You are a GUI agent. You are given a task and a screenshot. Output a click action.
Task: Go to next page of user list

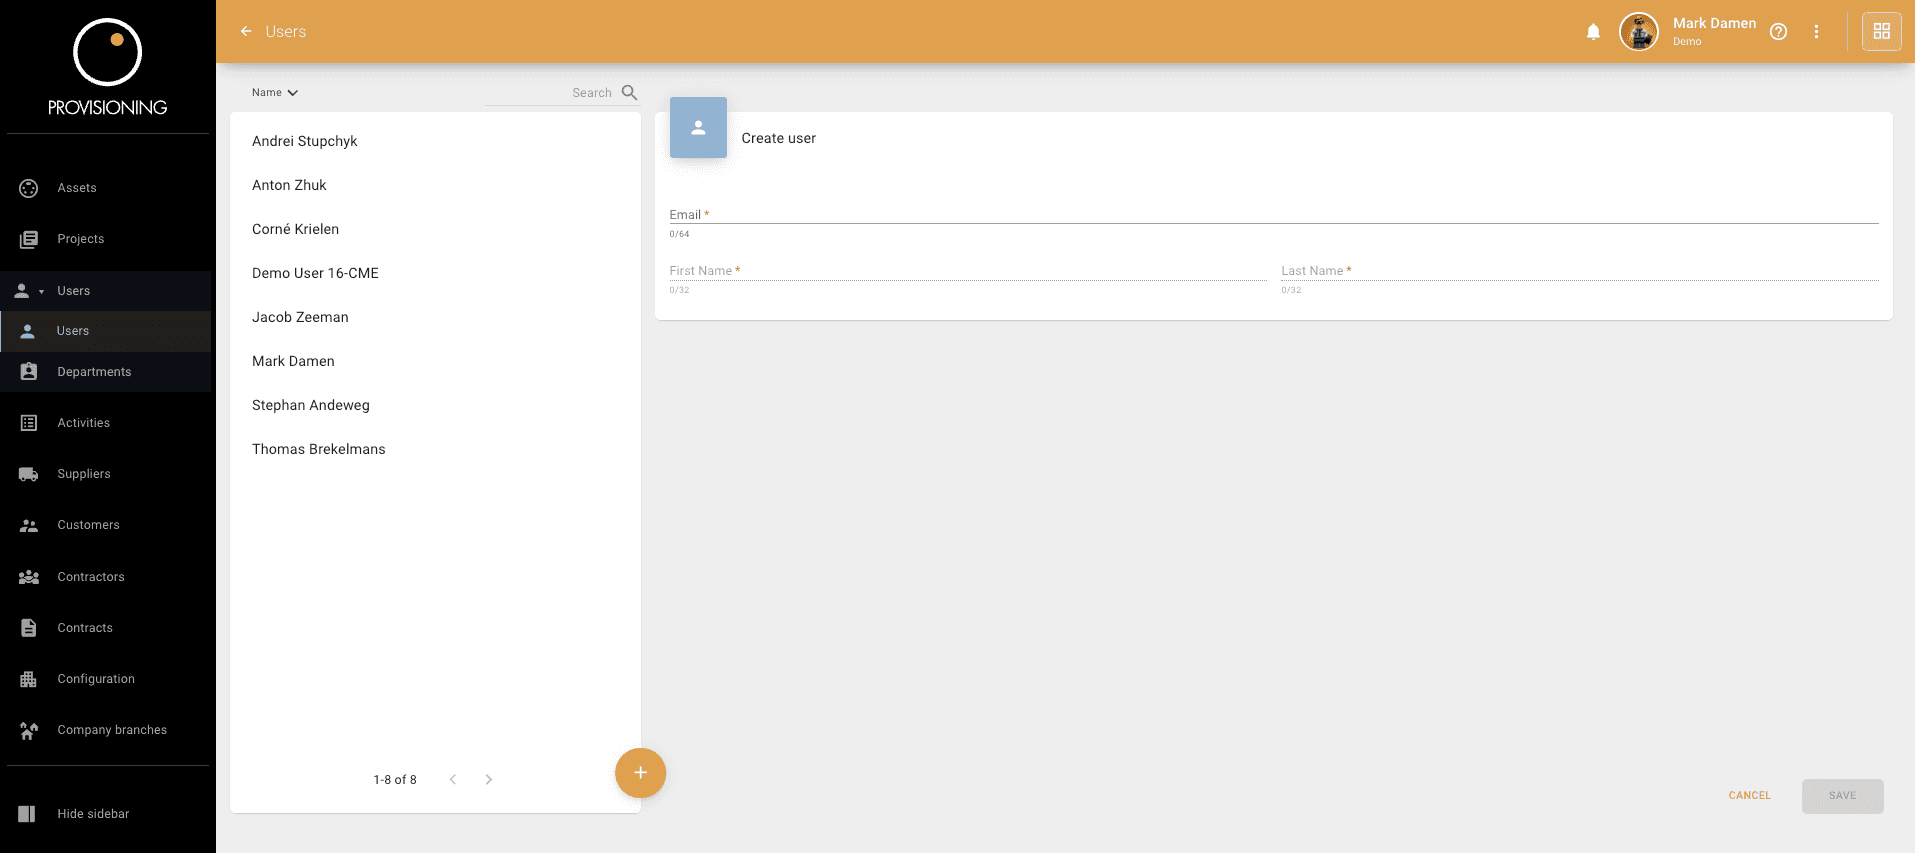coord(489,779)
